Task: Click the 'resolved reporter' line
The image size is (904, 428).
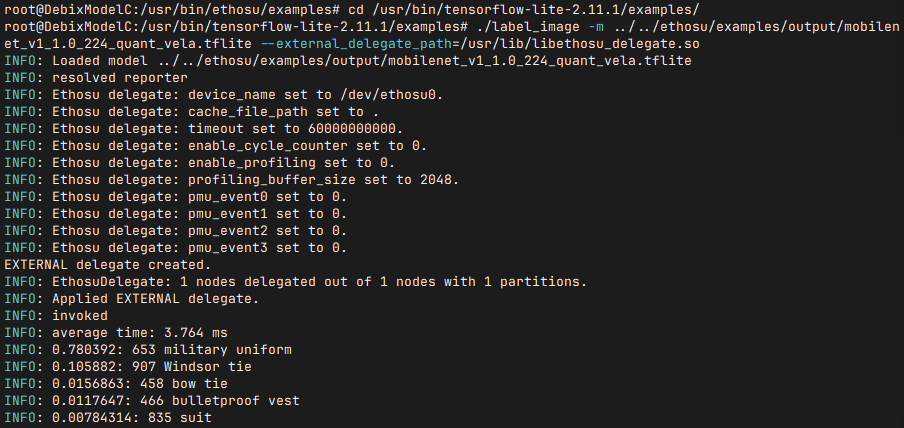Action: point(96,77)
